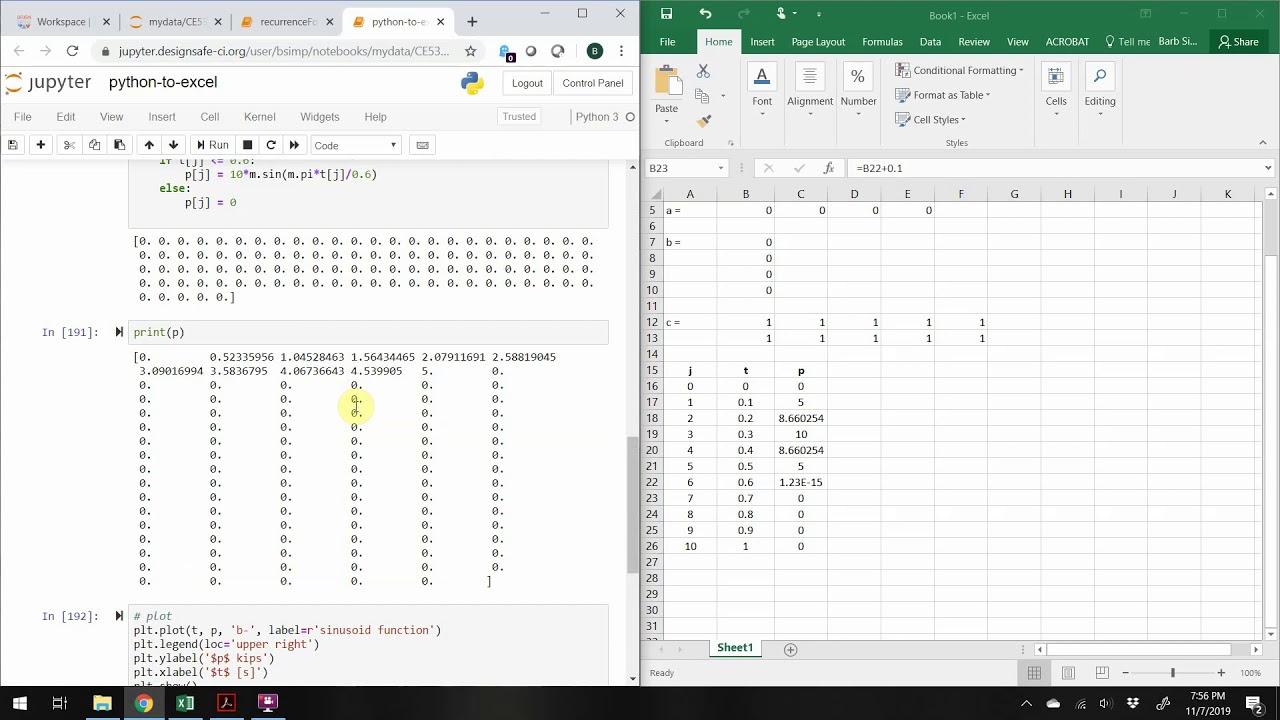The image size is (1280, 720).
Task: Switch to the Page Layout ribbon tab
Action: pyautogui.click(x=818, y=42)
